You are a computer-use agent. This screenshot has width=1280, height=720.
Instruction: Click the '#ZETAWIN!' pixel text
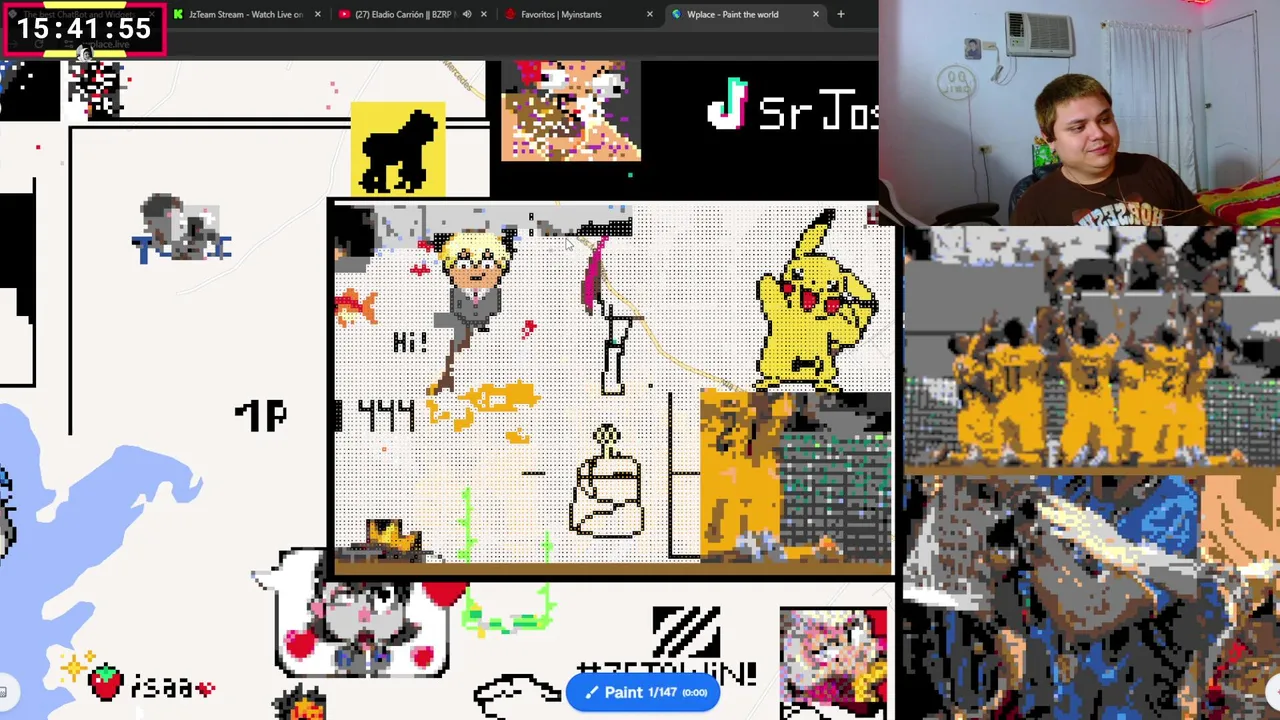coord(666,673)
